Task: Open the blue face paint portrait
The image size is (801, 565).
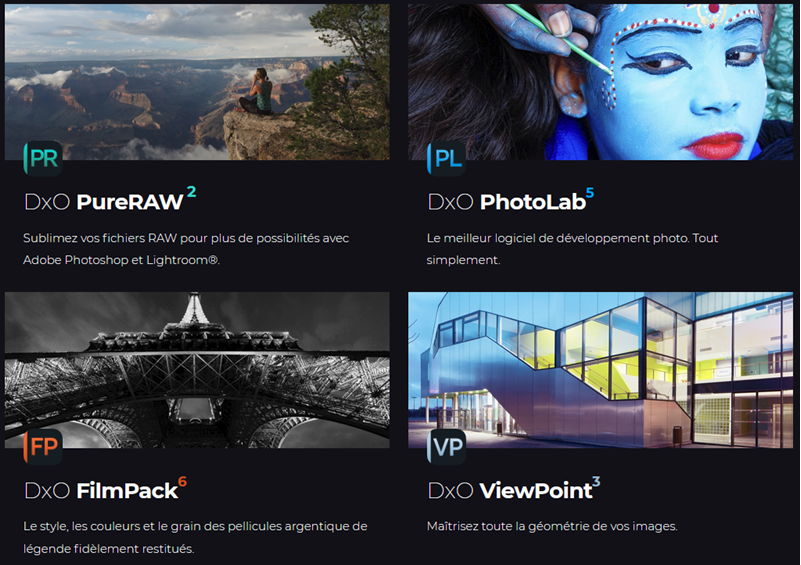Action: 600,82
